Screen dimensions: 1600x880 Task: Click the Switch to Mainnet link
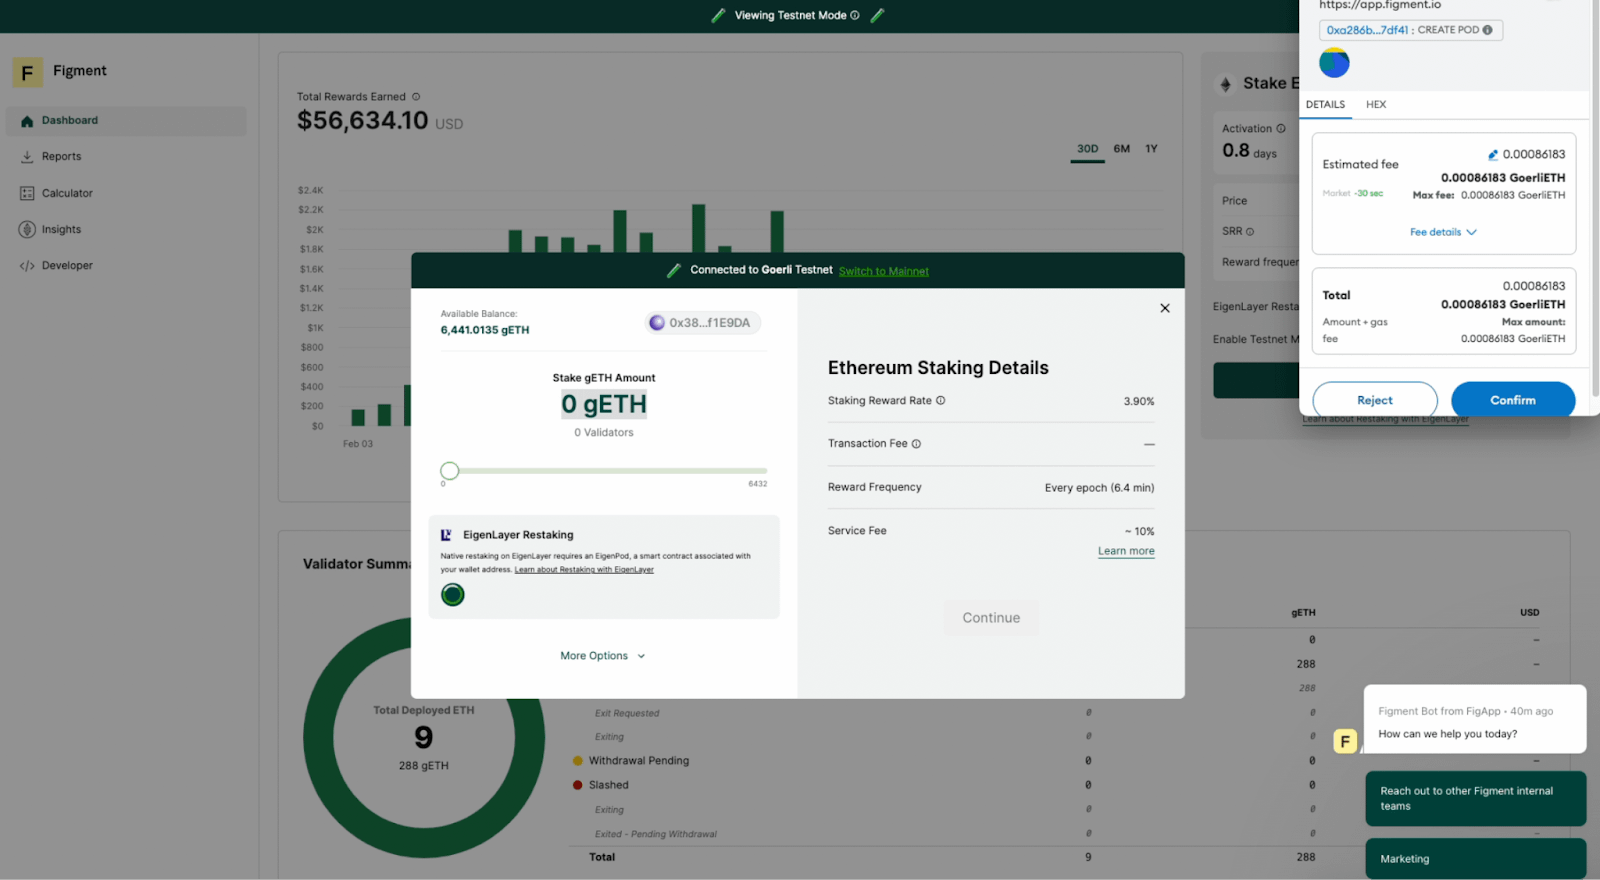(883, 271)
